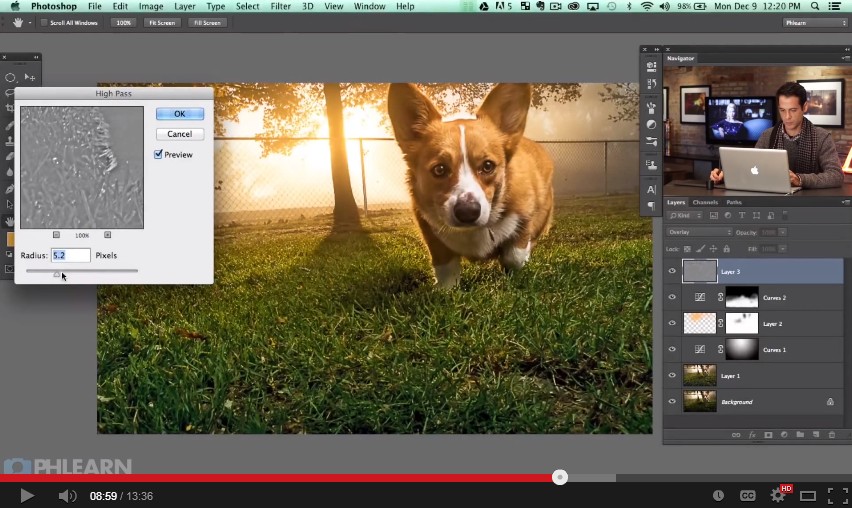Click Cancel in High Pass dialog
This screenshot has width=852, height=508.
(180, 134)
